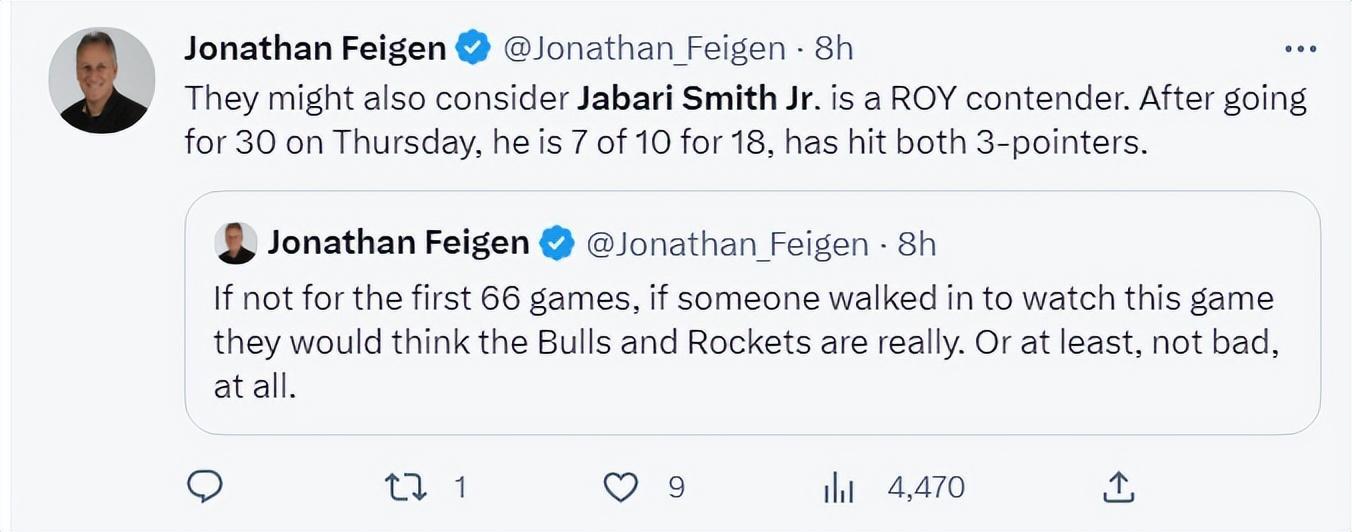Click the view count 4,470
This screenshot has width=1352, height=532.
point(926,487)
